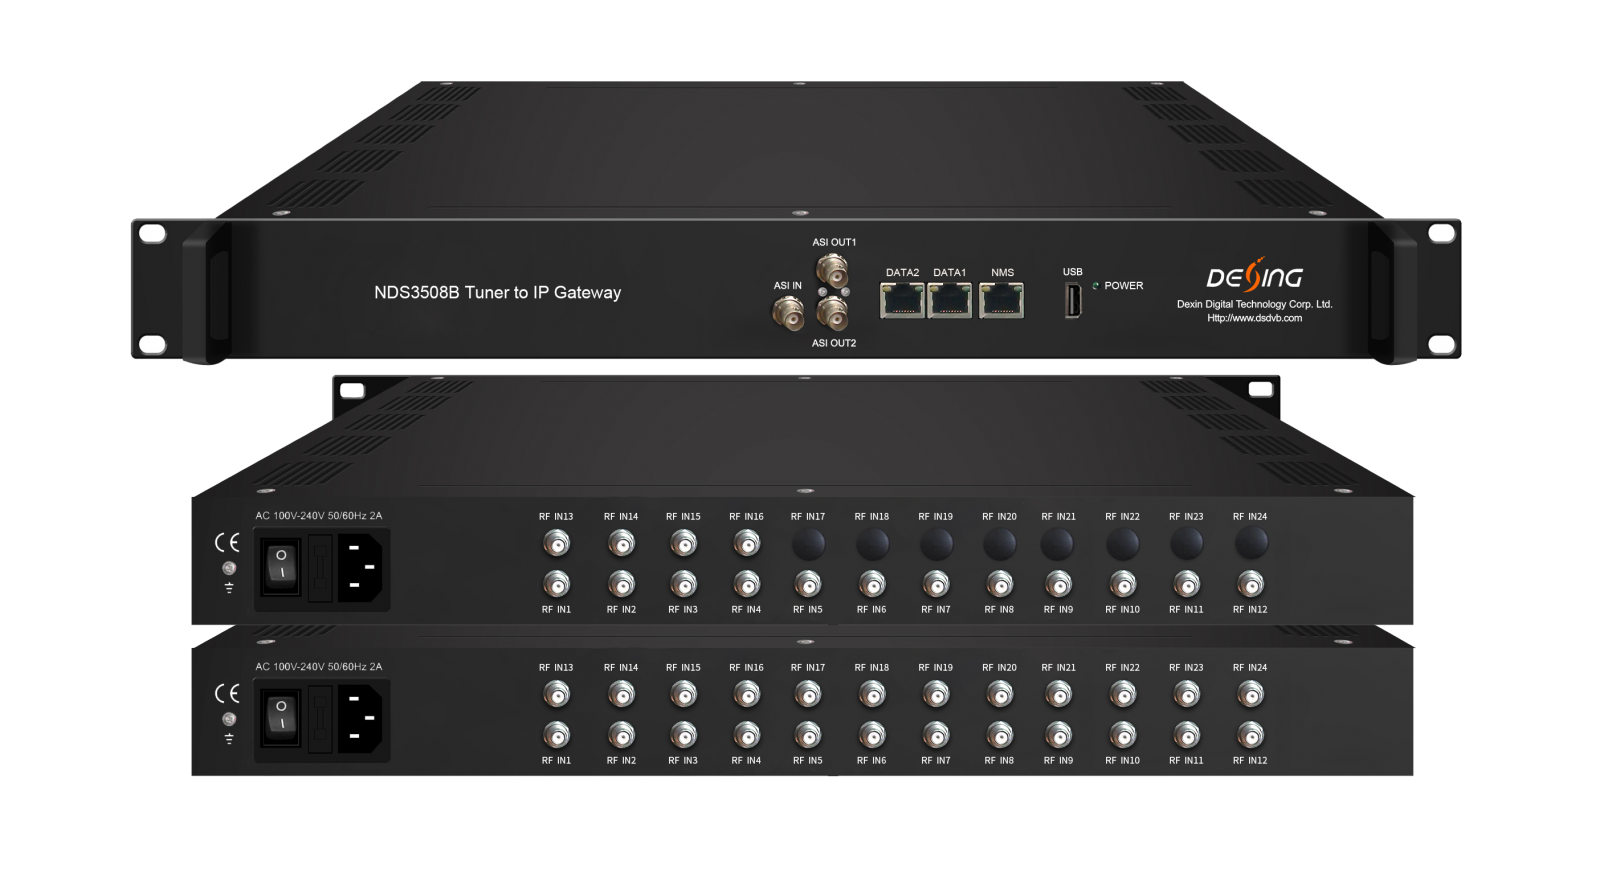Image resolution: width=1600 pixels, height=880 pixels.
Task: Click the RF IN8 connector on middle unit
Action: pyautogui.click(x=999, y=584)
